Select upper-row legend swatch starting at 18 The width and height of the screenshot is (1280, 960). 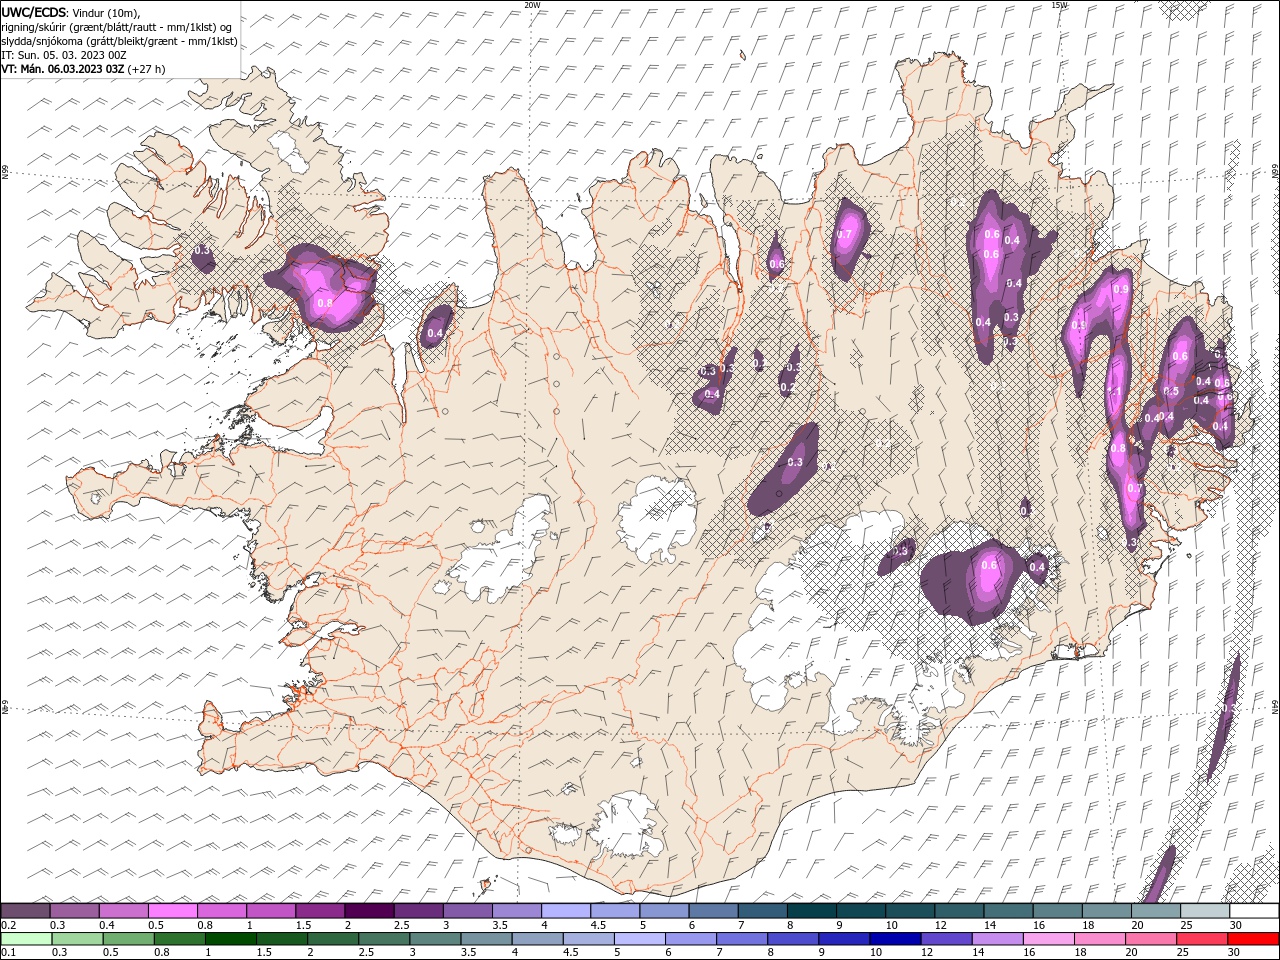[x=1105, y=911]
